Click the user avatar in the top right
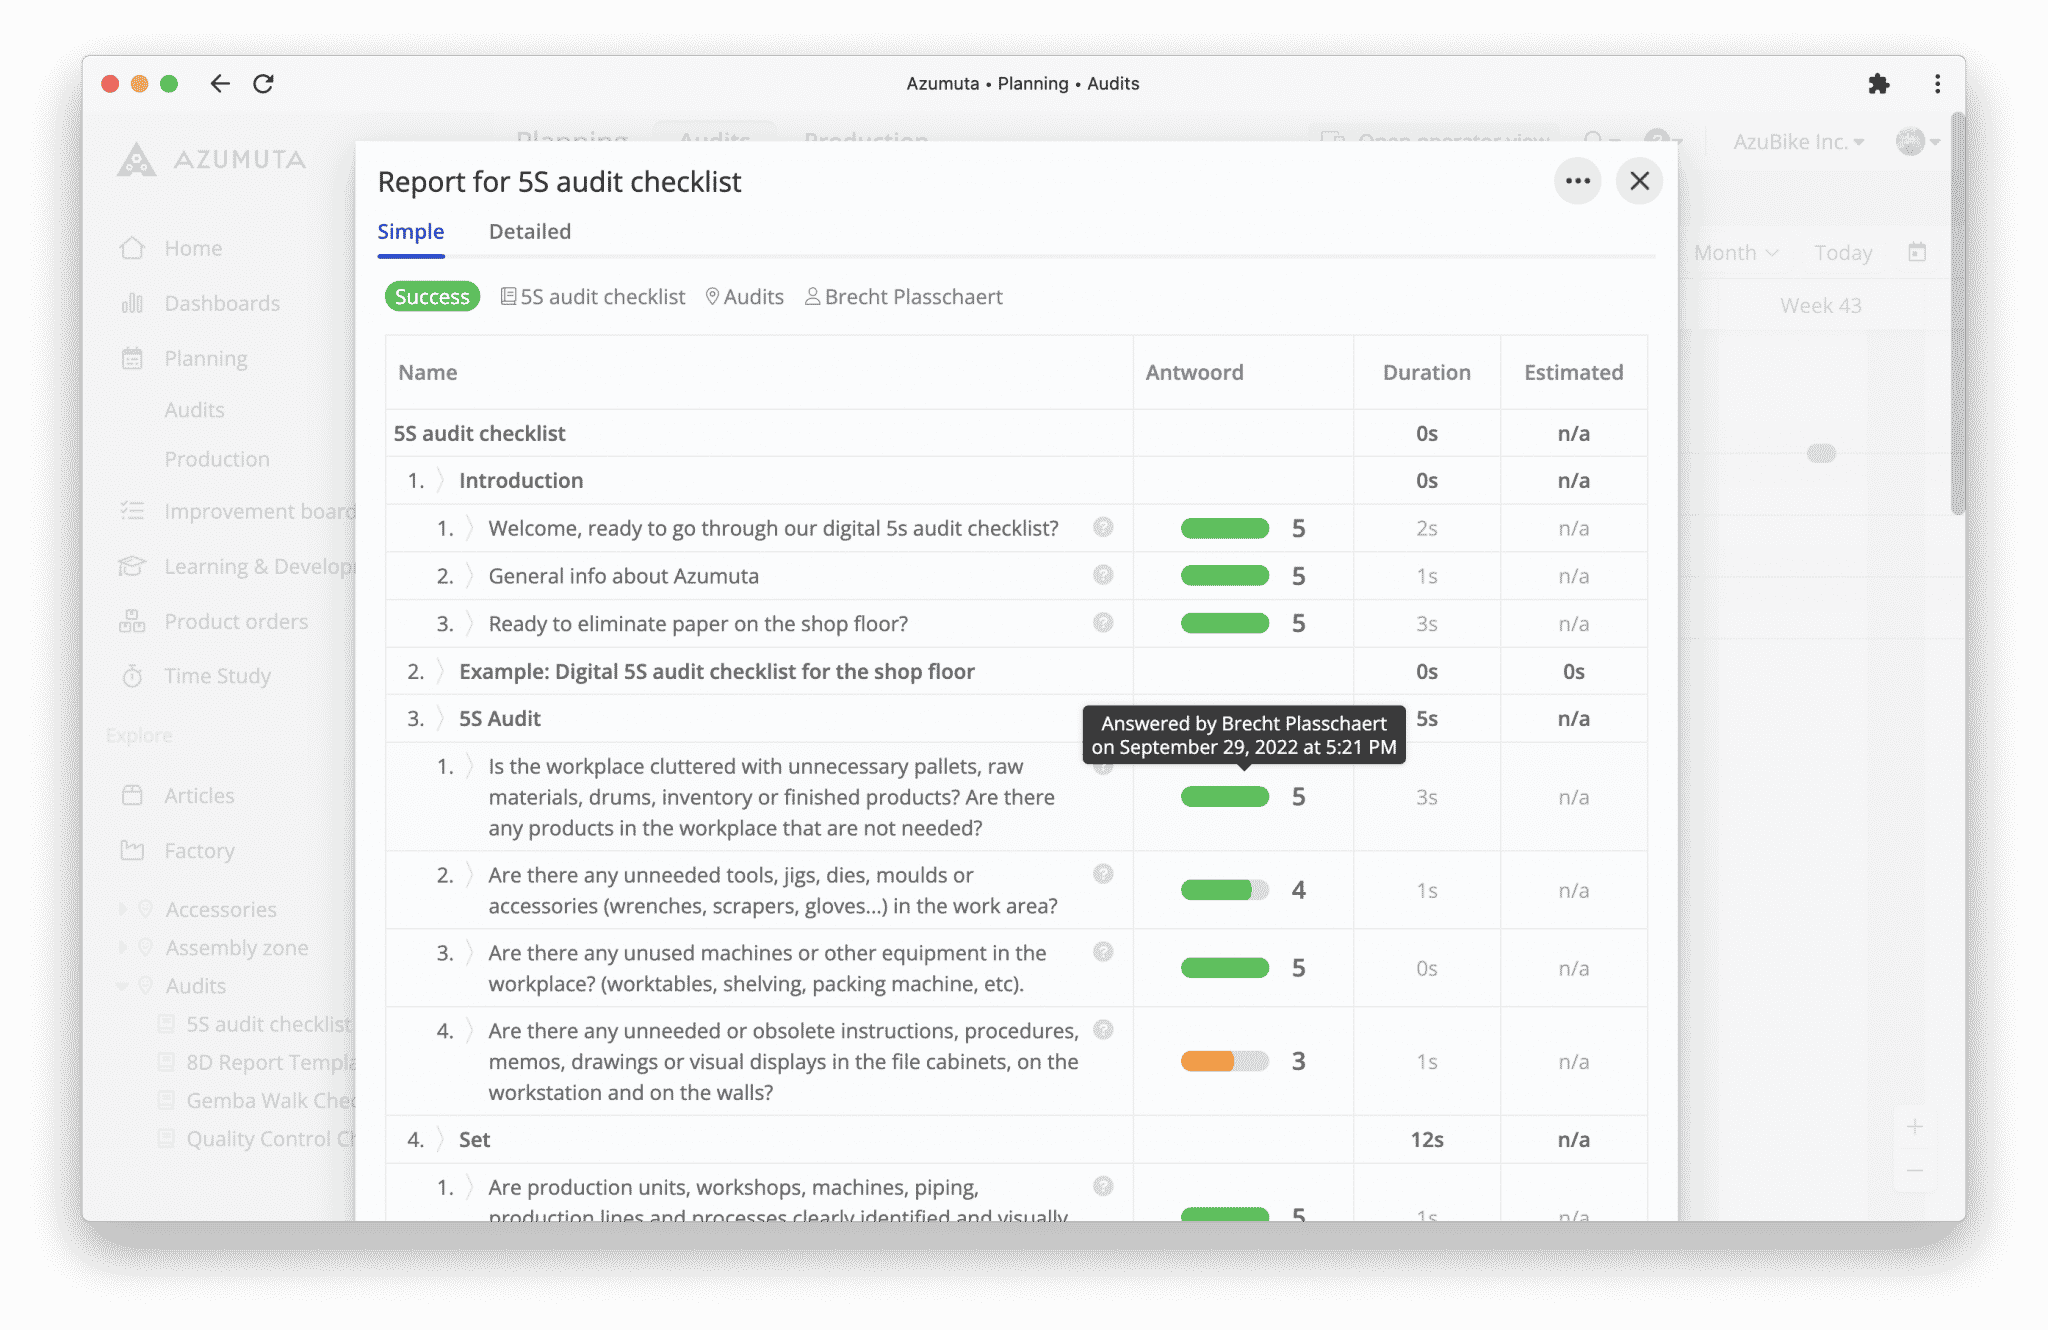The width and height of the screenshot is (2048, 1330). (x=1911, y=142)
